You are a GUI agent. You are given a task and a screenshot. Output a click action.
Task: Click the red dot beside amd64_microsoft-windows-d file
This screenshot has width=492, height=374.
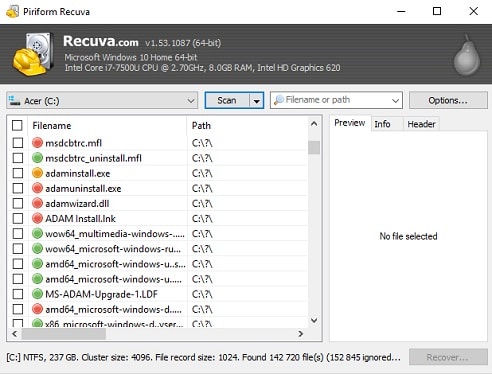[38, 309]
